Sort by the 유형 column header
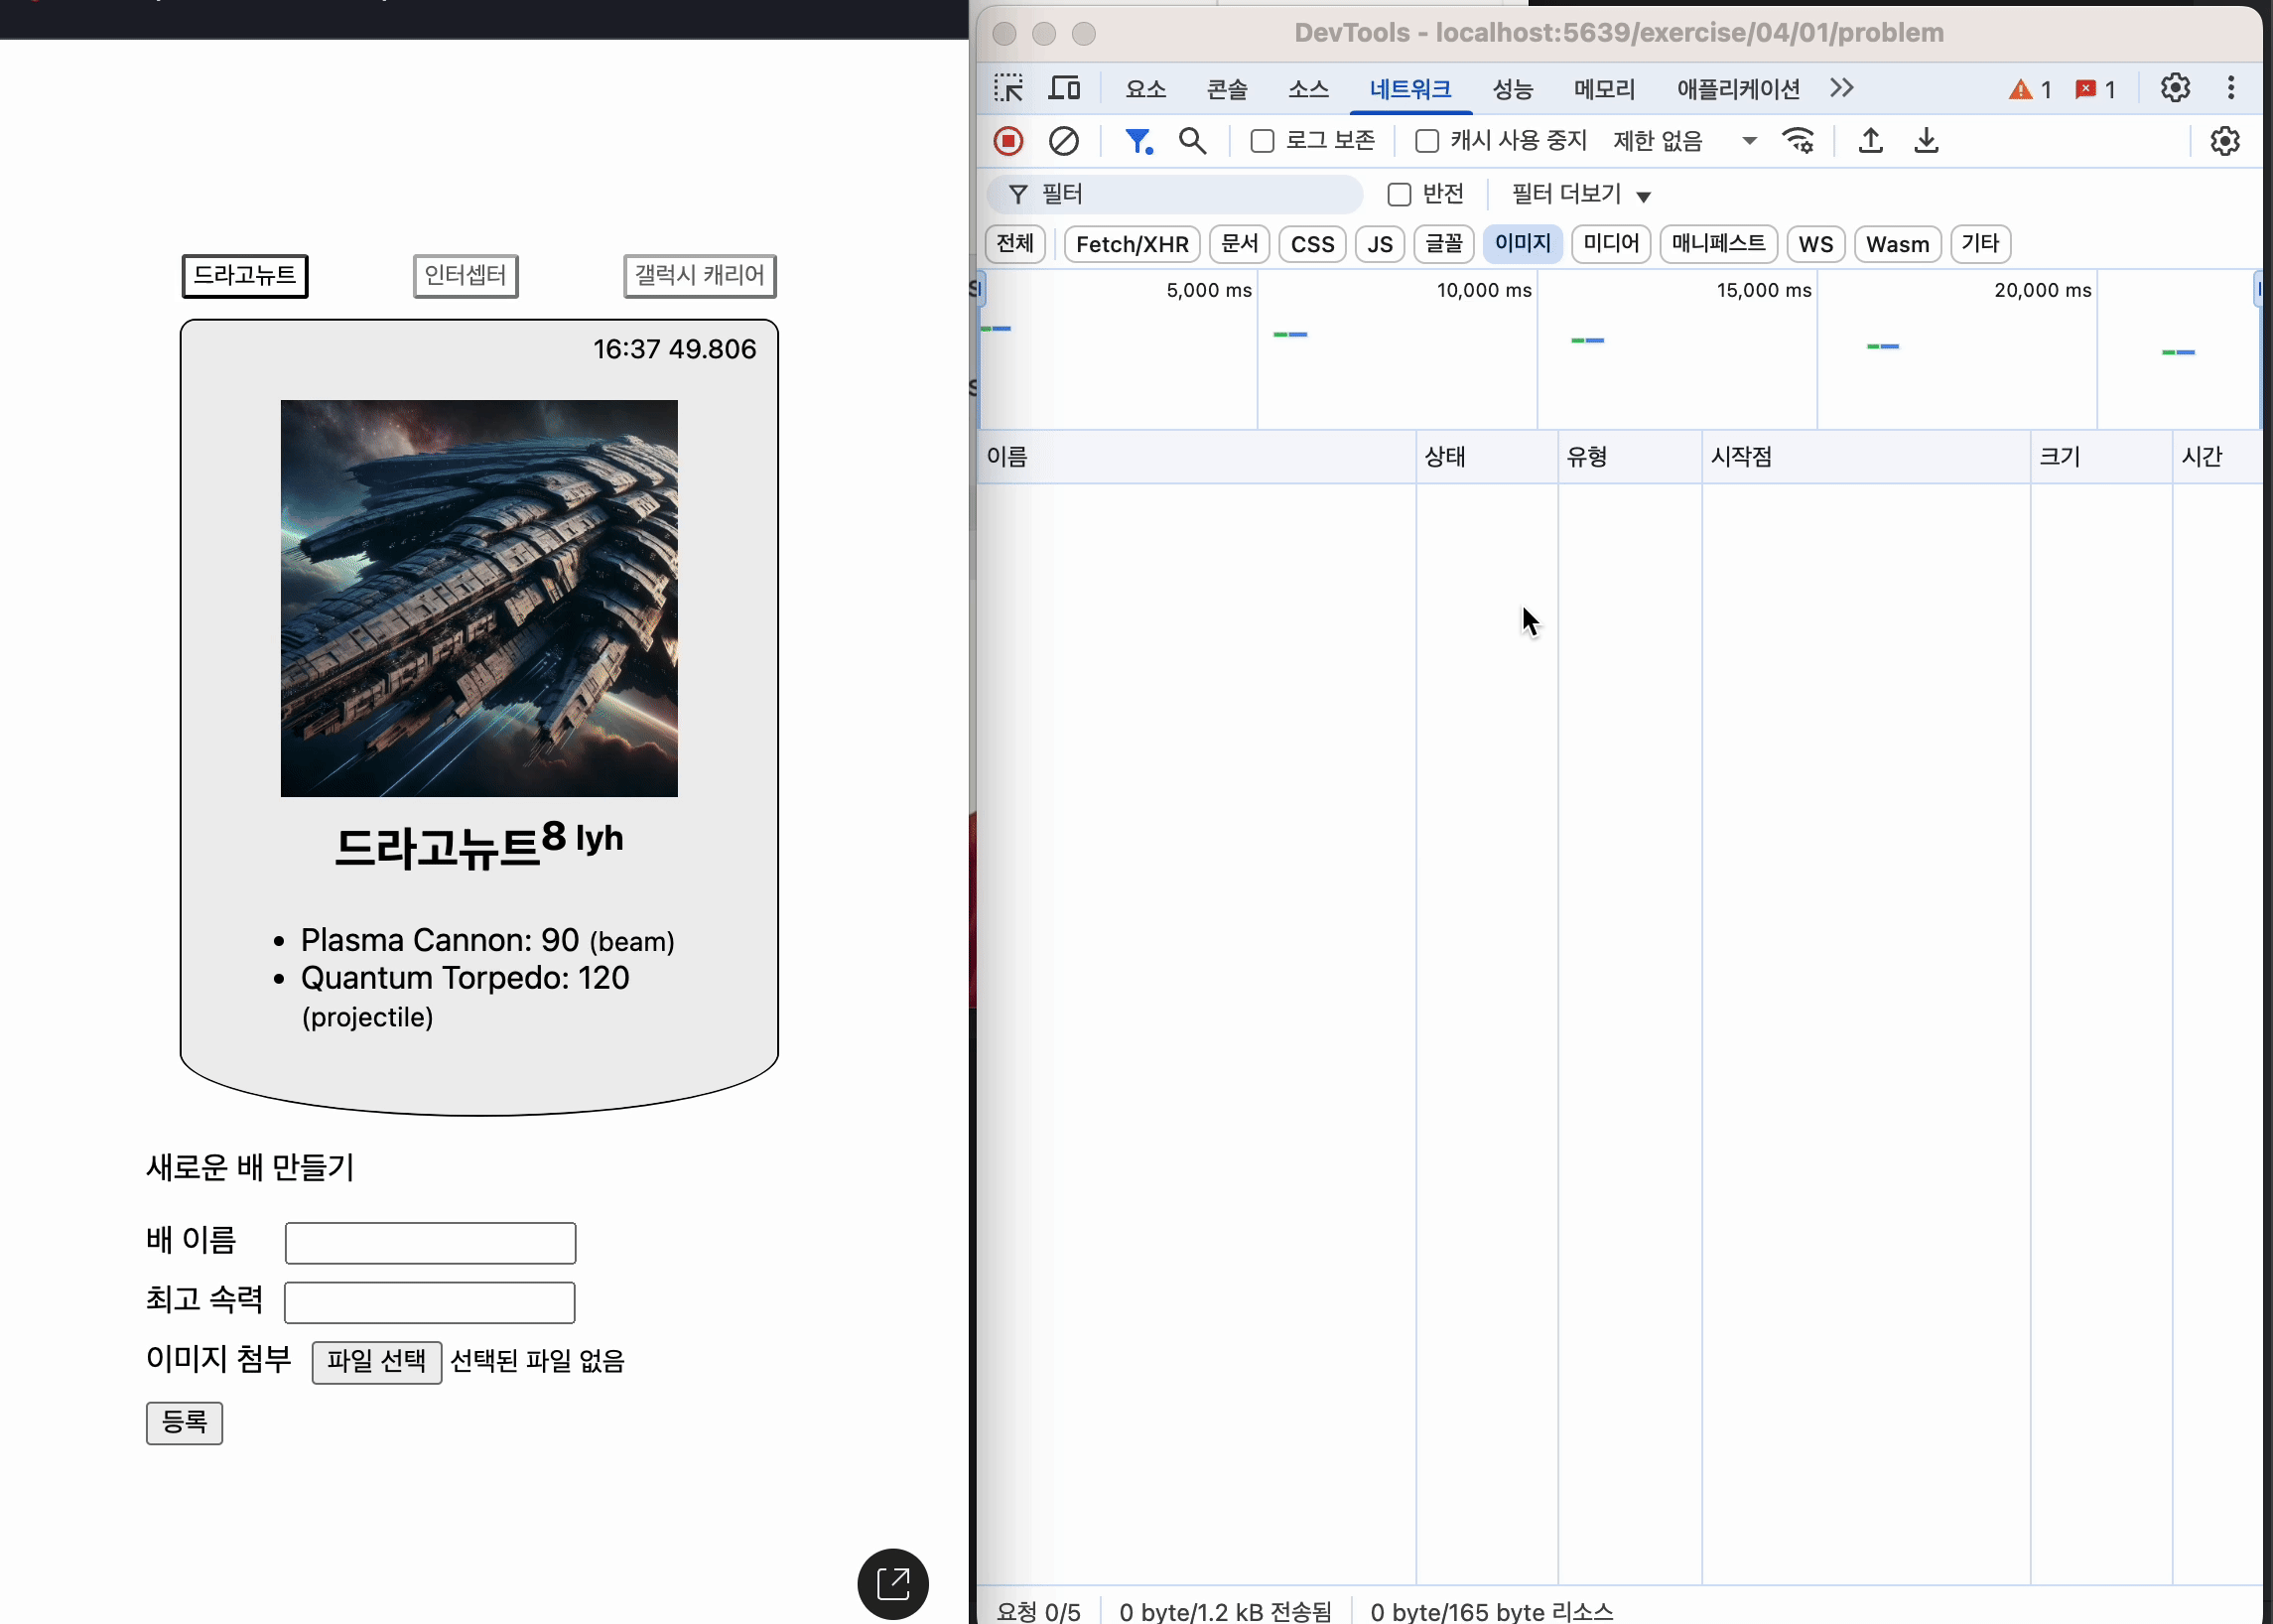Viewport: 2273px width, 1624px height. pyautogui.click(x=1630, y=457)
